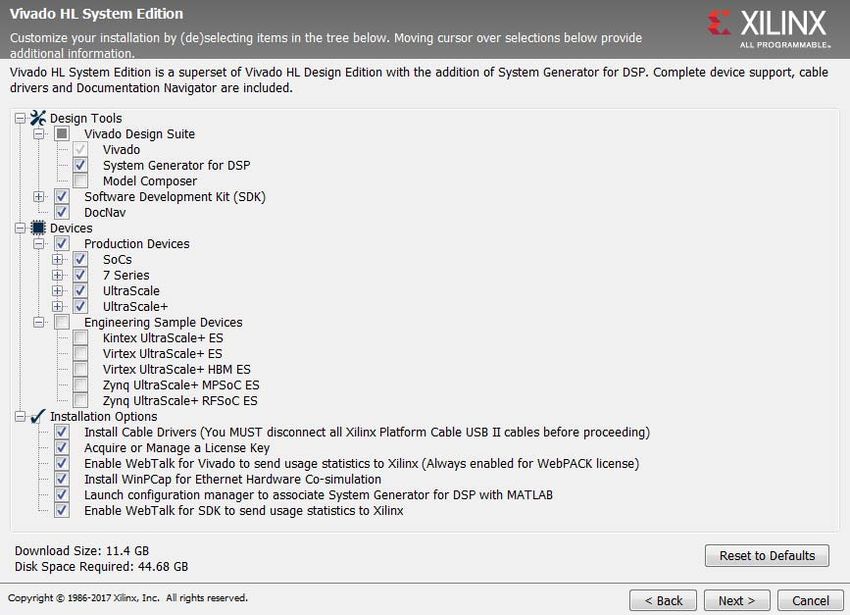850x615 pixels.
Task: Select the Devices label
Action: pos(71,228)
